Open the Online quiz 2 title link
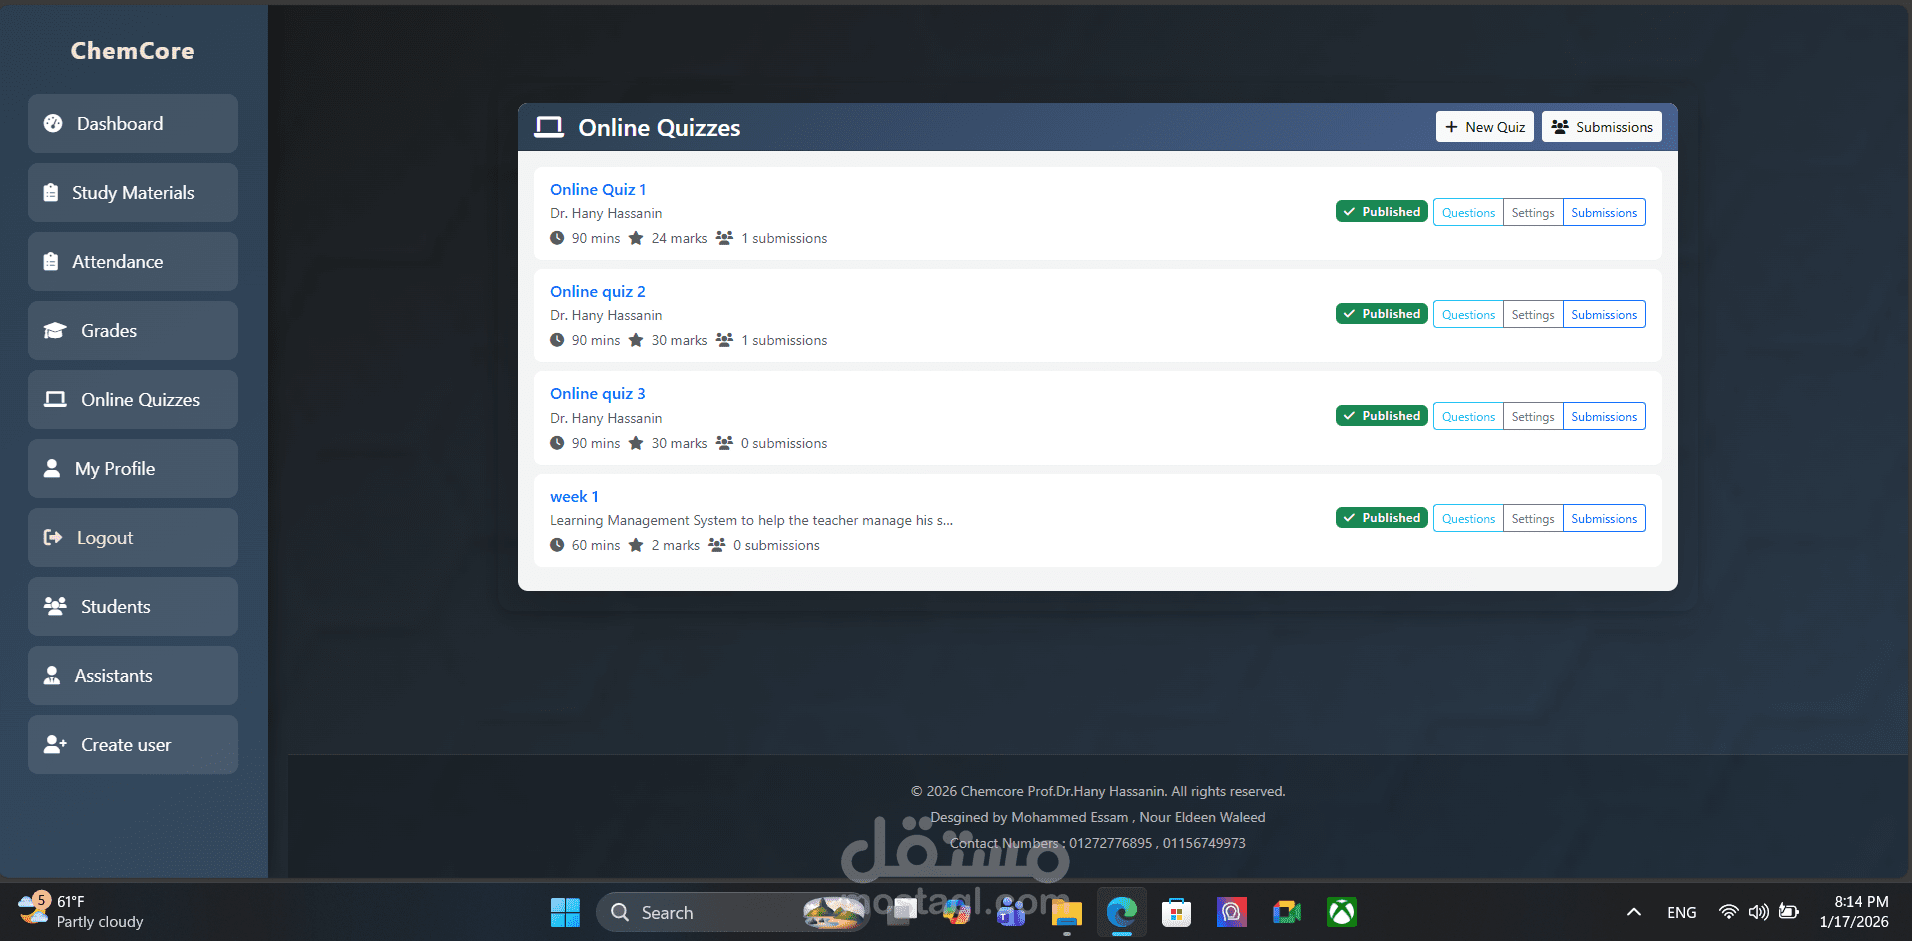 [598, 291]
